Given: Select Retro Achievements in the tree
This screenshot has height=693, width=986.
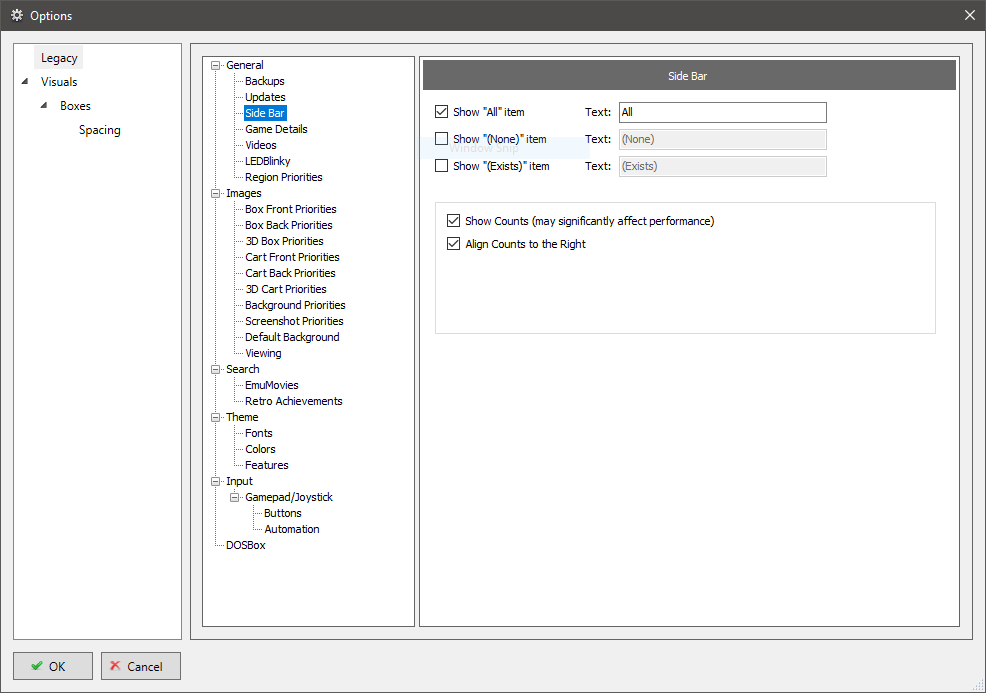Looking at the screenshot, I should click(x=293, y=401).
